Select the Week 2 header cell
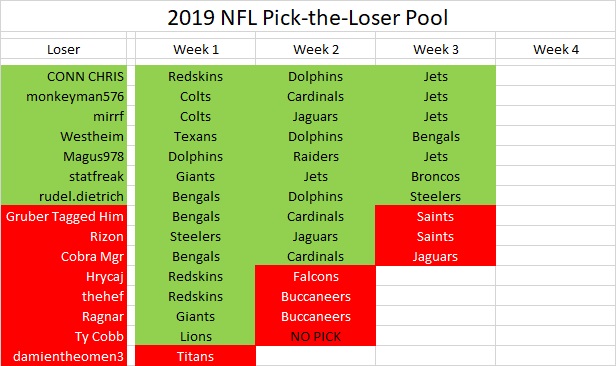This screenshot has height=366, width=616. (x=315, y=49)
